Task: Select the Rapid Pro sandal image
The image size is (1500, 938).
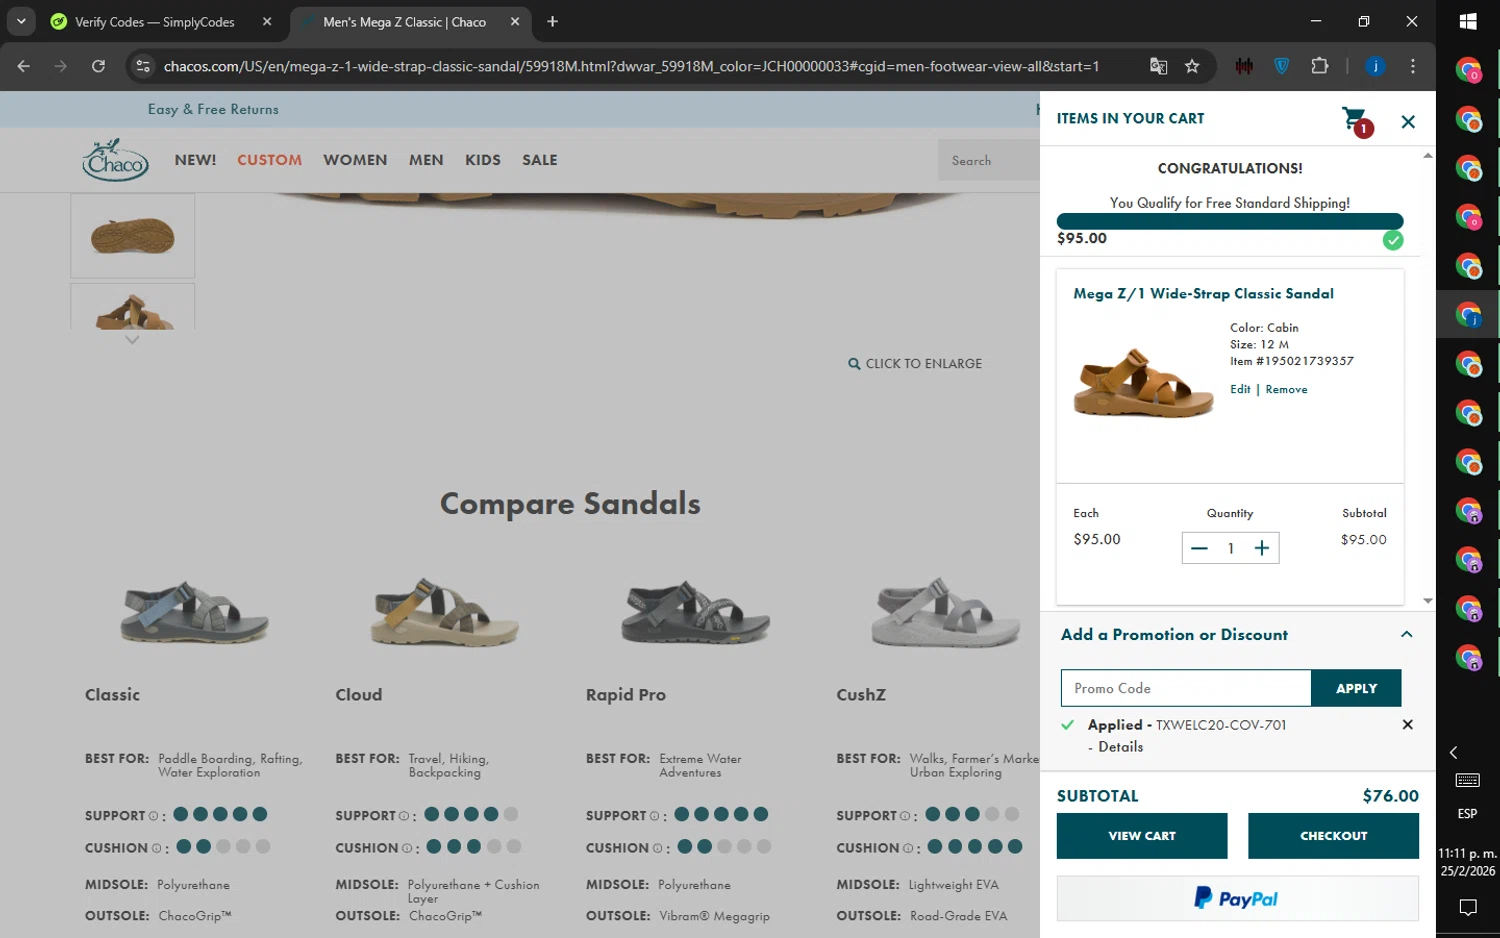Action: (x=696, y=612)
